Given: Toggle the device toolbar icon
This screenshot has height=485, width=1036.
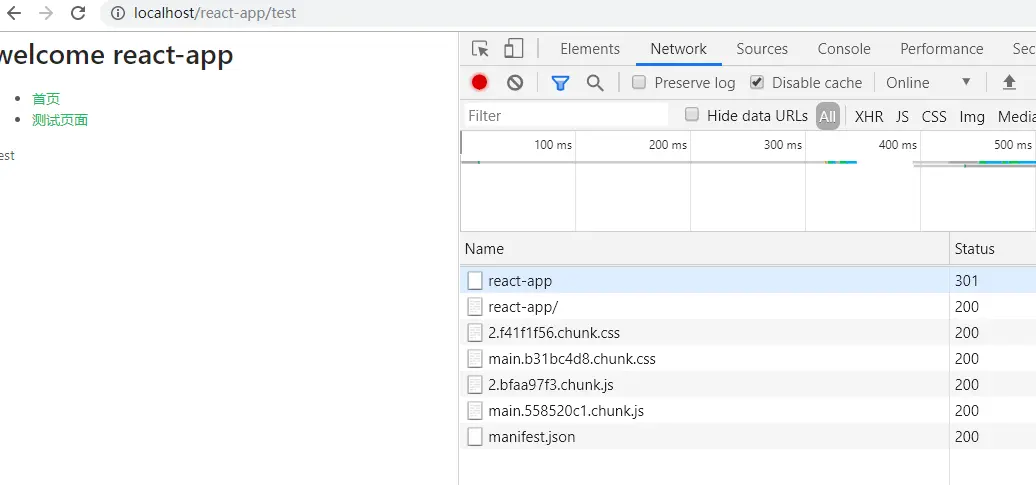Looking at the screenshot, I should point(513,48).
